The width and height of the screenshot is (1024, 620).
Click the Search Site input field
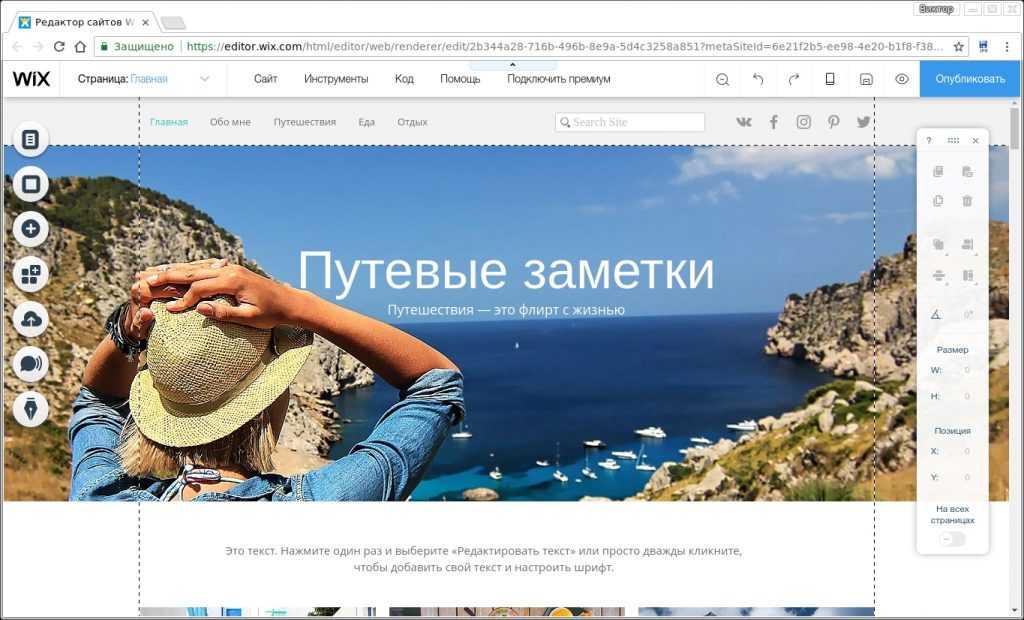click(x=630, y=122)
